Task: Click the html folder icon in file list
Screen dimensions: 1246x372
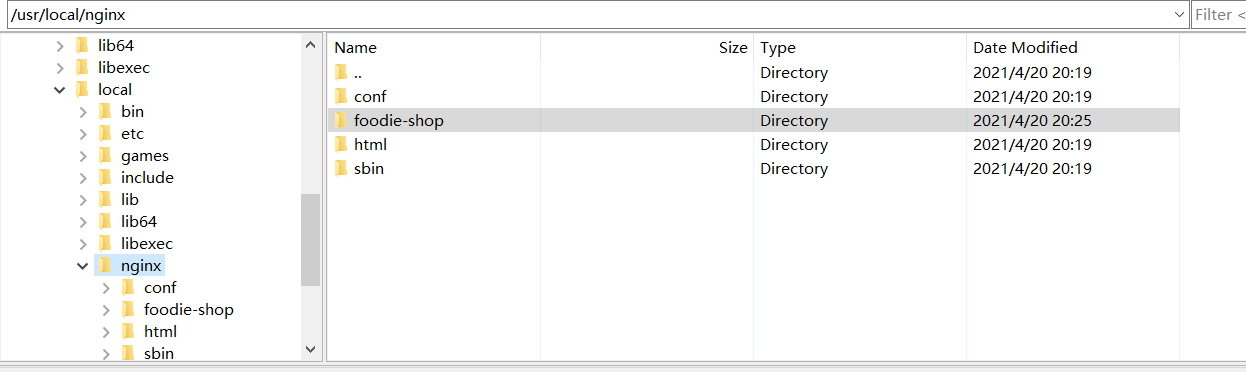Action: coord(341,144)
